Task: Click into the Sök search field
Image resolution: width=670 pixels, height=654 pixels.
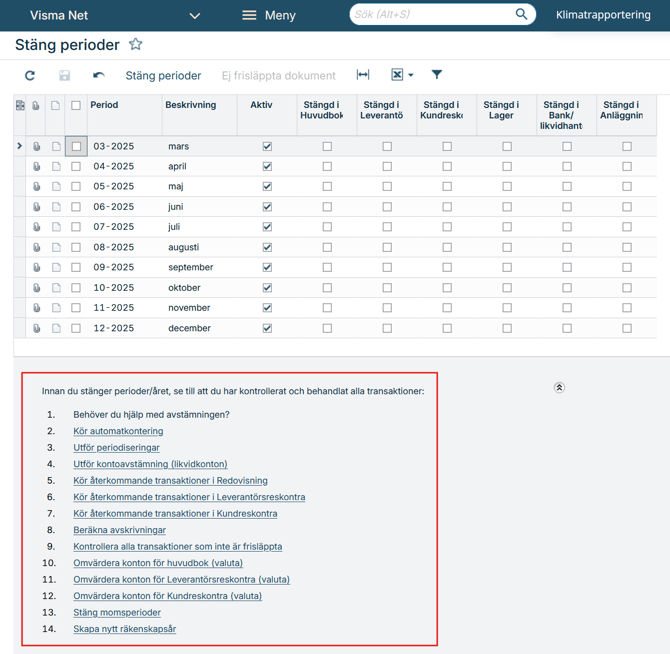Action: pyautogui.click(x=430, y=15)
